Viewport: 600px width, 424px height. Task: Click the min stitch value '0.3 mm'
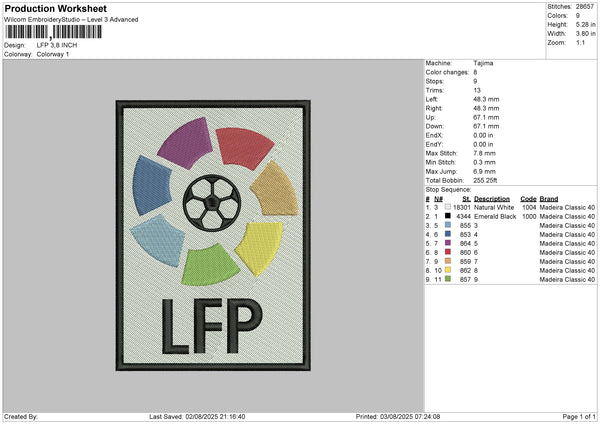coord(484,162)
